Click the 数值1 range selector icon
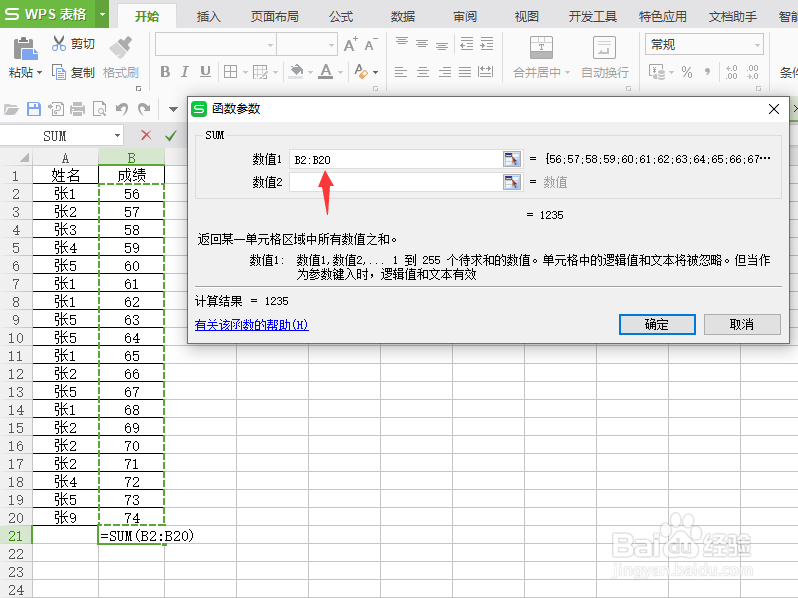798x598 pixels. pyautogui.click(x=512, y=159)
